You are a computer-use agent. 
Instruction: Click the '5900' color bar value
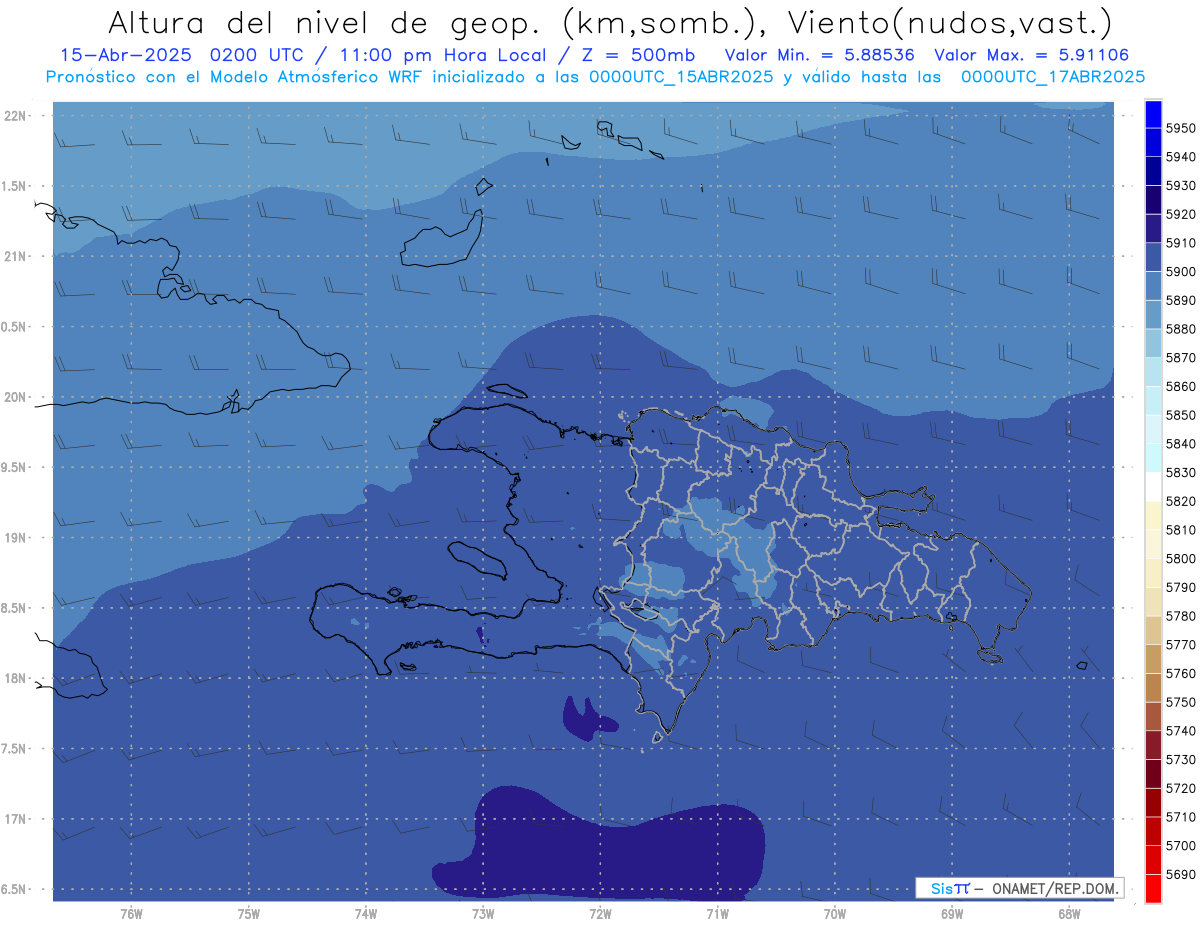click(x=1181, y=272)
